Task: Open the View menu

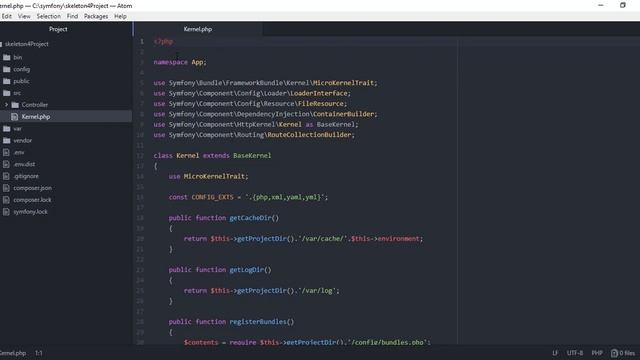Action: click(24, 16)
